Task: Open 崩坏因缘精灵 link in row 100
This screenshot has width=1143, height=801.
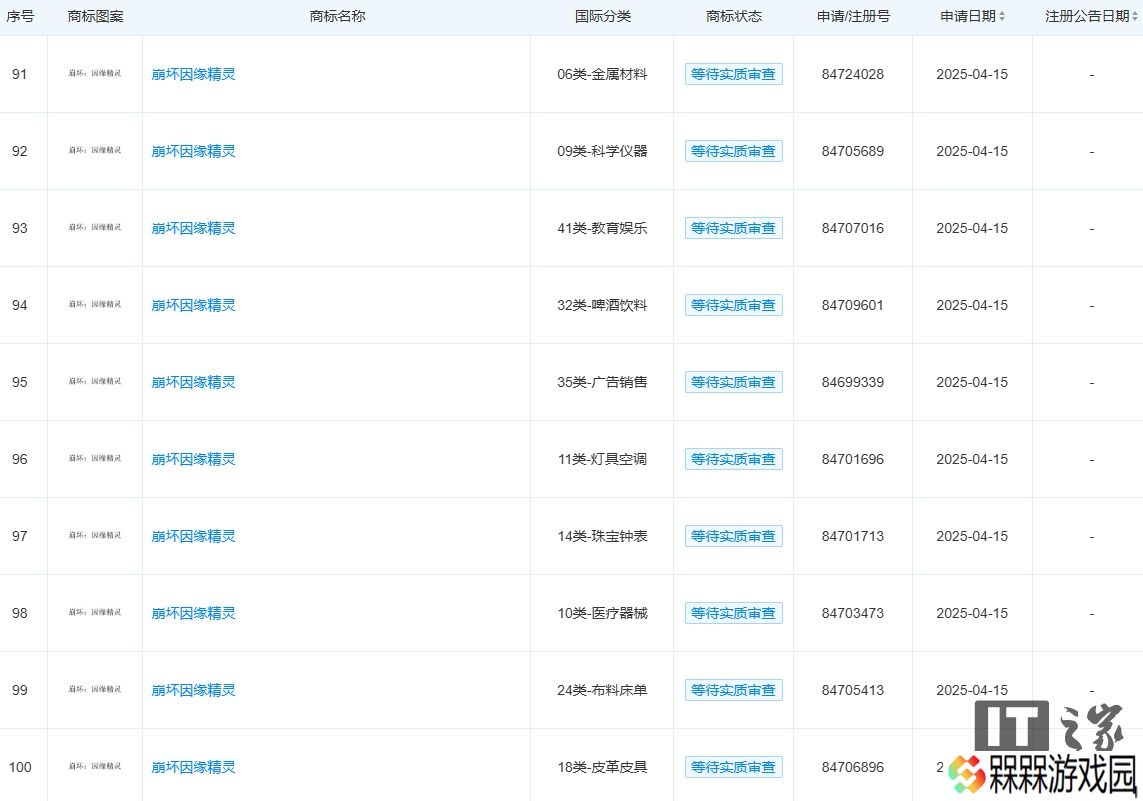Action: coord(193,767)
